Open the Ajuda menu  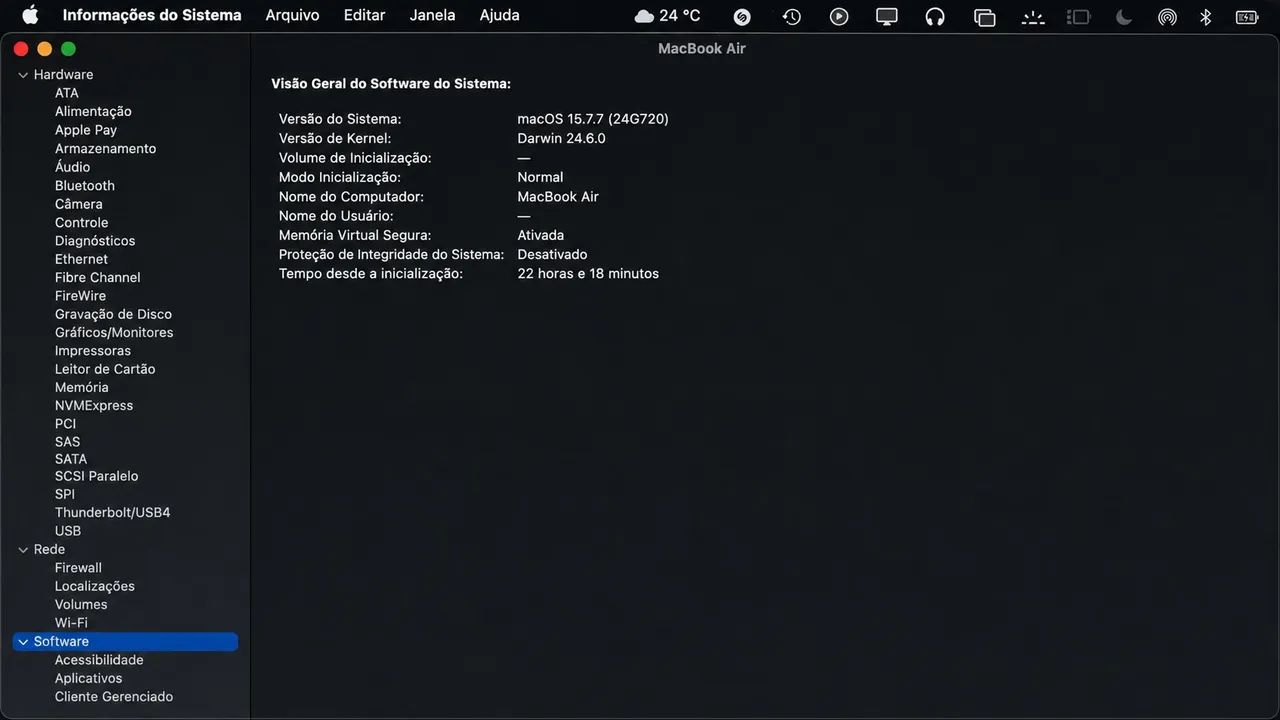tap(499, 15)
